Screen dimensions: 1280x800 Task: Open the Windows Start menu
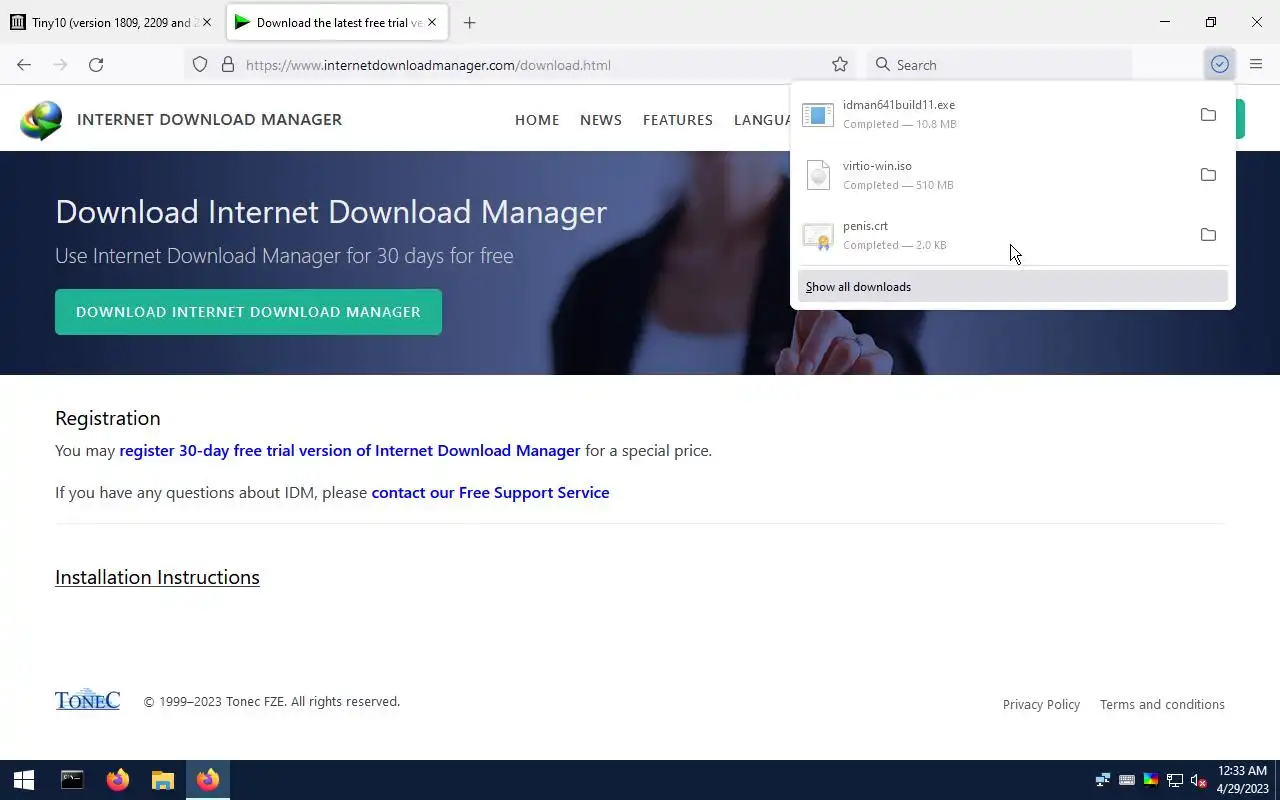[24, 780]
